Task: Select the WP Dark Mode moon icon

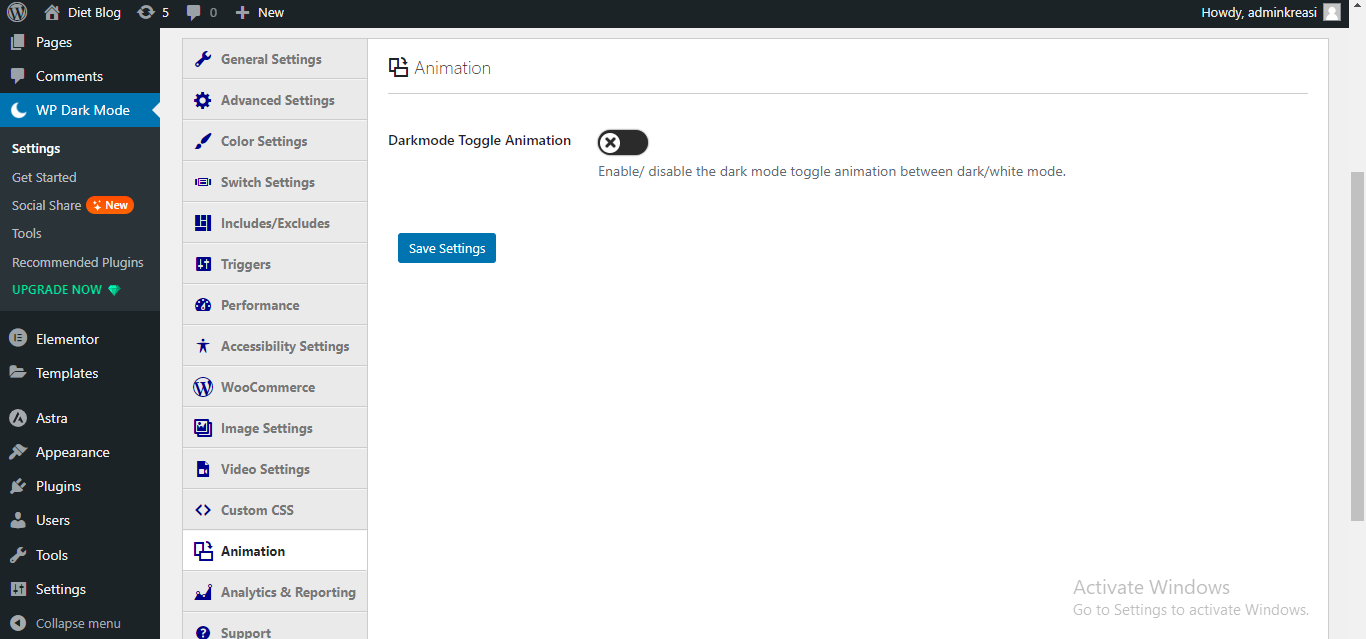Action: point(20,110)
